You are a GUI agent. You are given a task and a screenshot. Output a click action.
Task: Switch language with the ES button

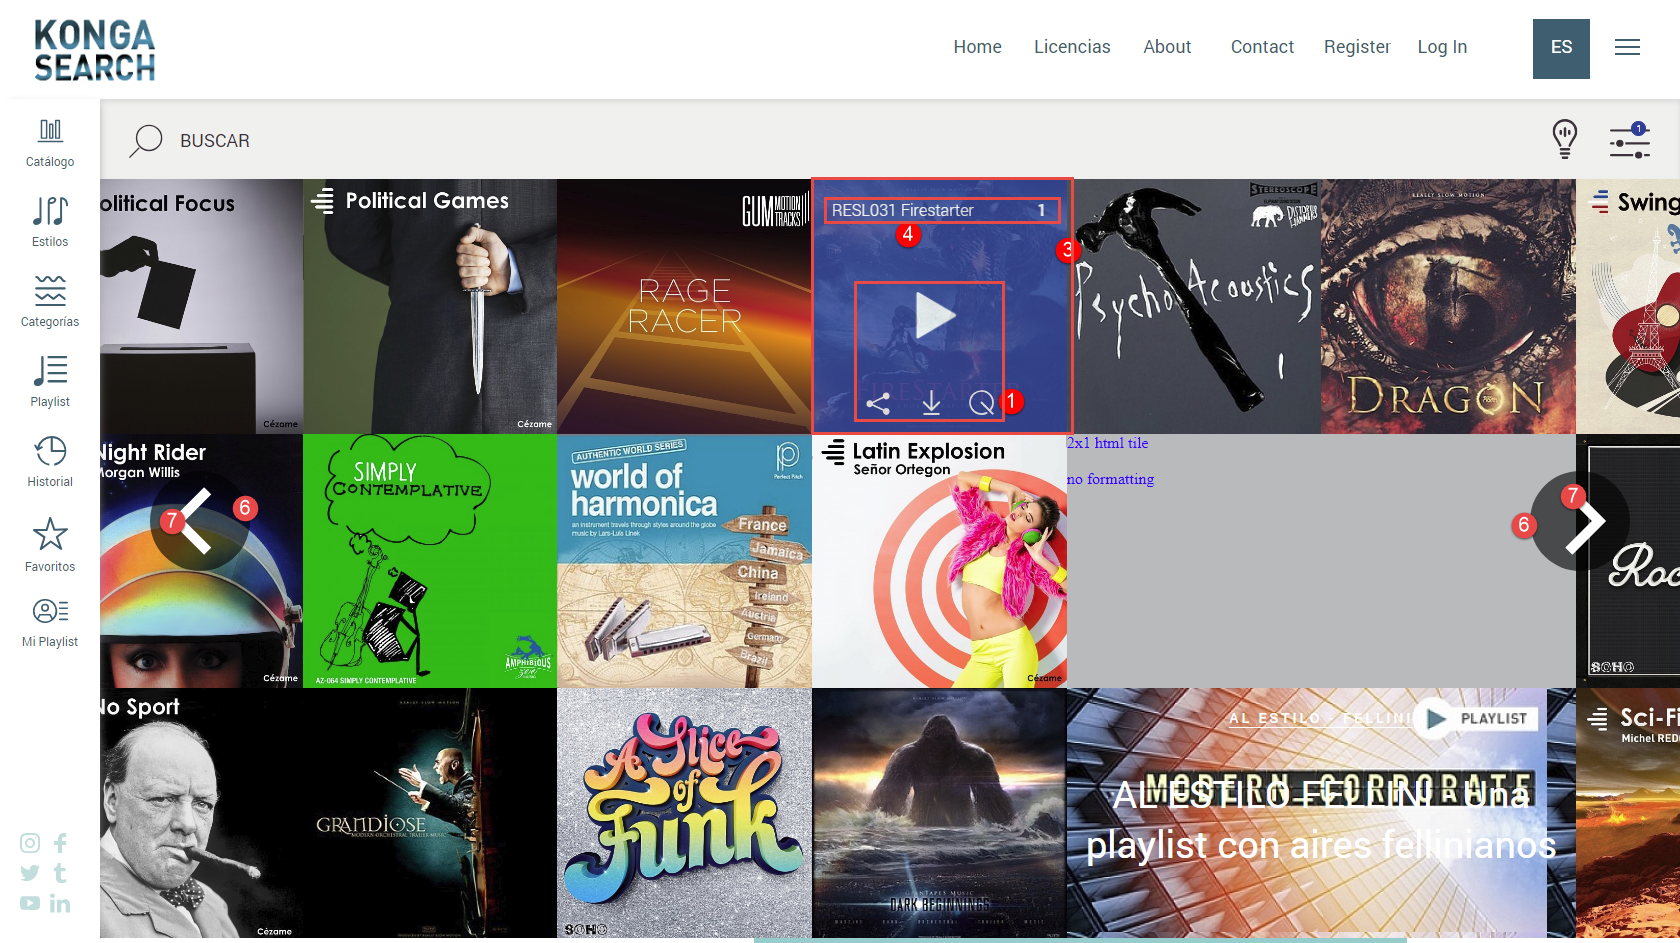(x=1561, y=48)
